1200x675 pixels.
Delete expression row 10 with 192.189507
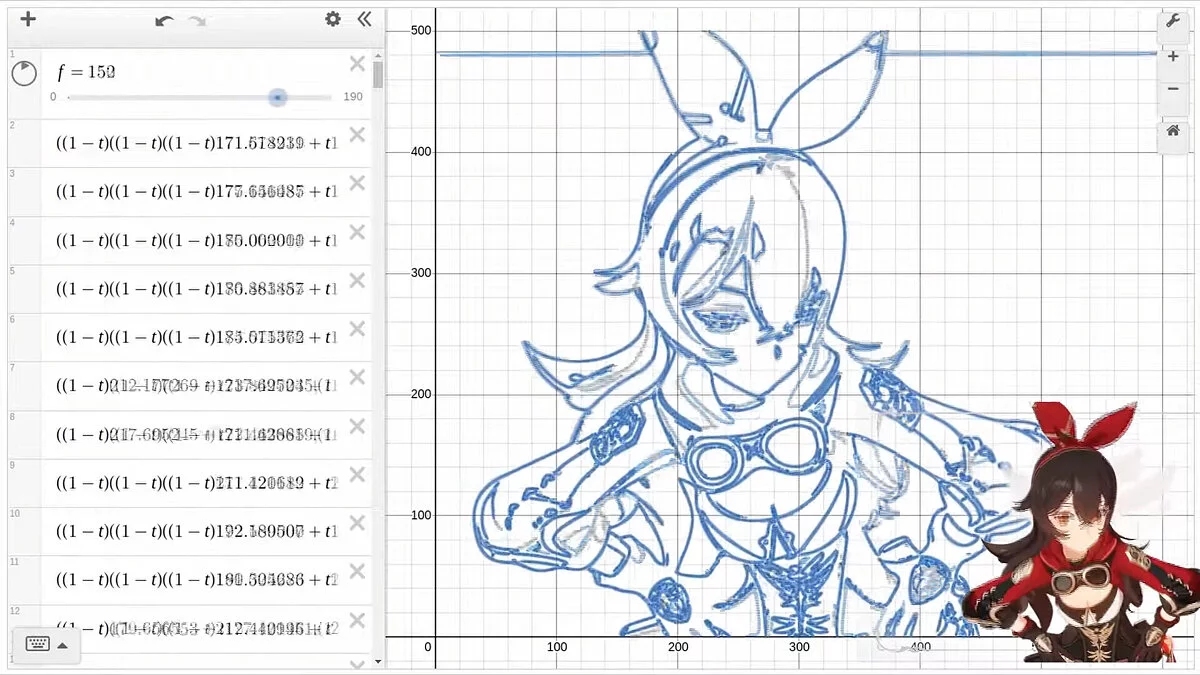(357, 524)
